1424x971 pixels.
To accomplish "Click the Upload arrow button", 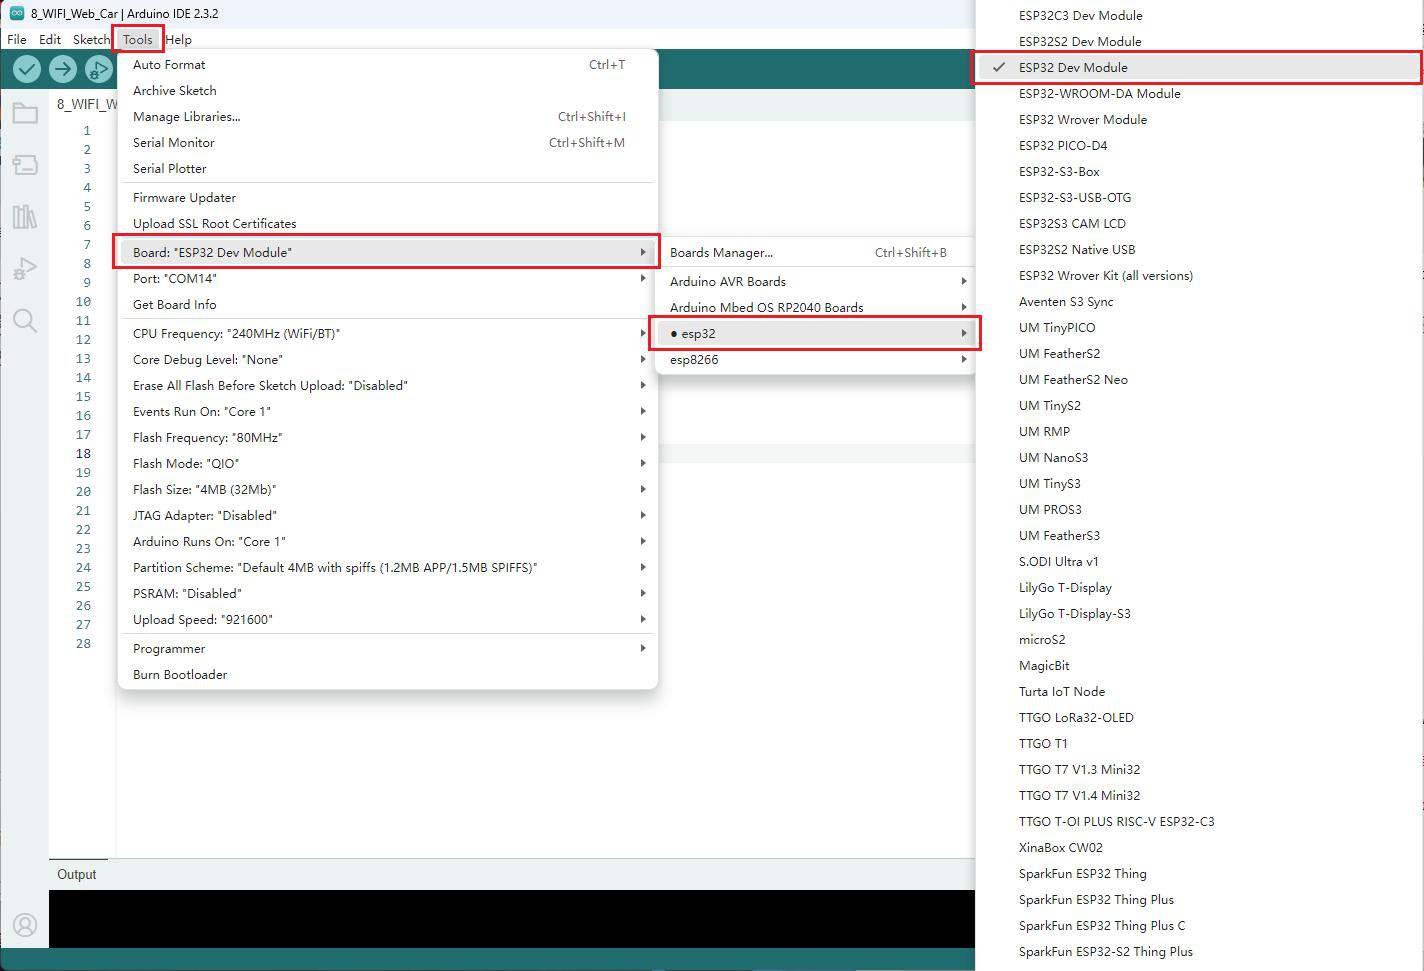I will pyautogui.click(x=63, y=69).
